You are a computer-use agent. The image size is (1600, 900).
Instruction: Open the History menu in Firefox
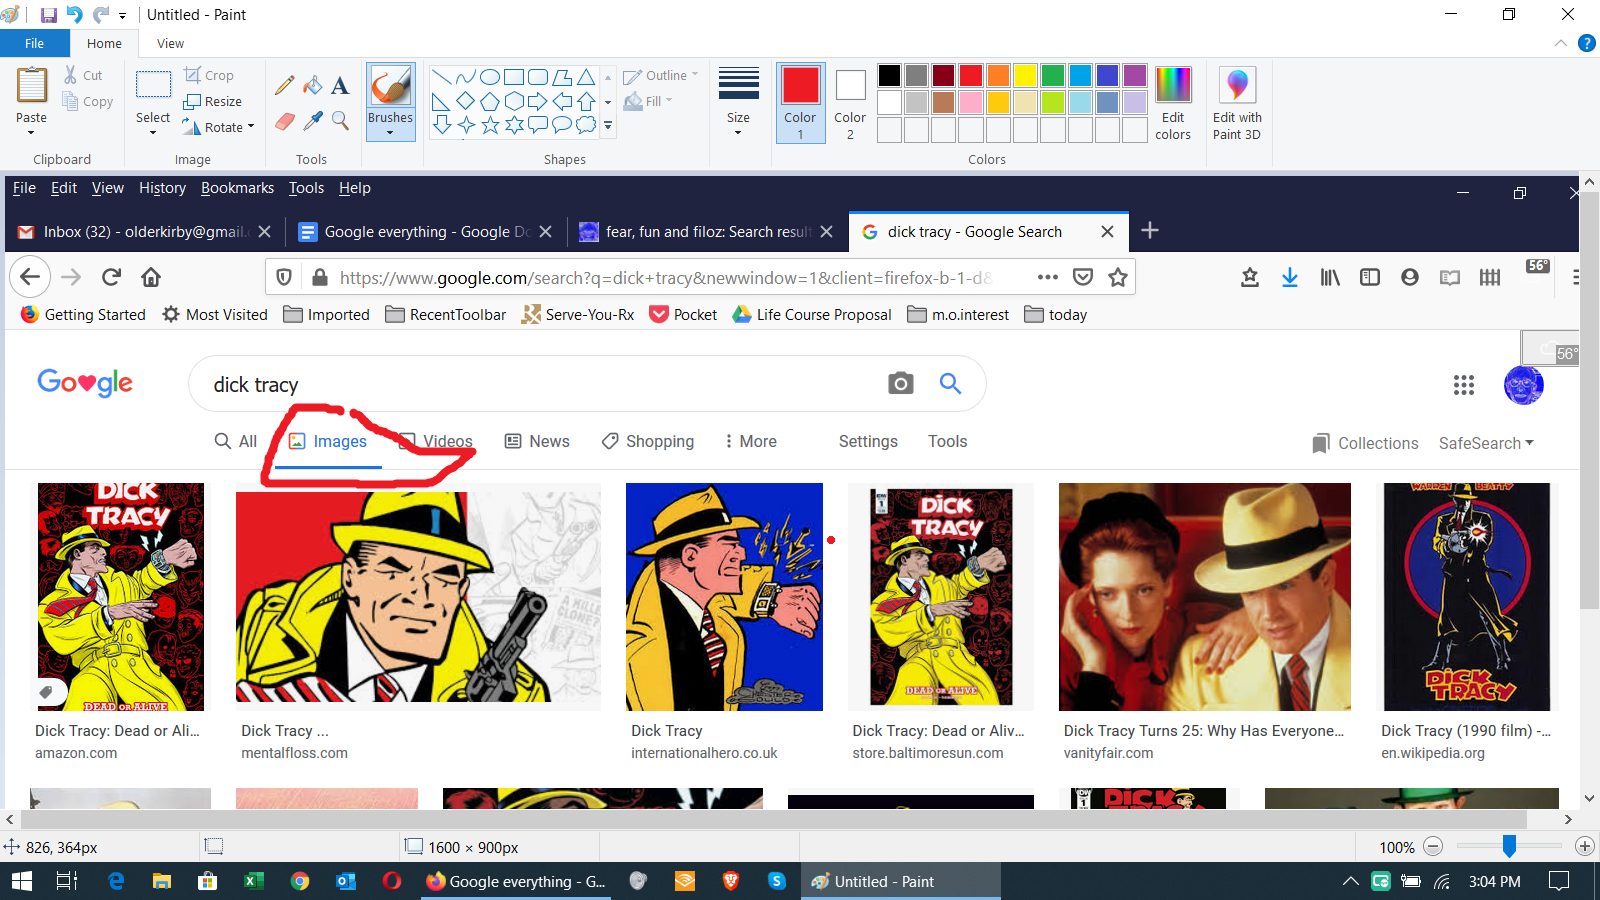tap(162, 188)
